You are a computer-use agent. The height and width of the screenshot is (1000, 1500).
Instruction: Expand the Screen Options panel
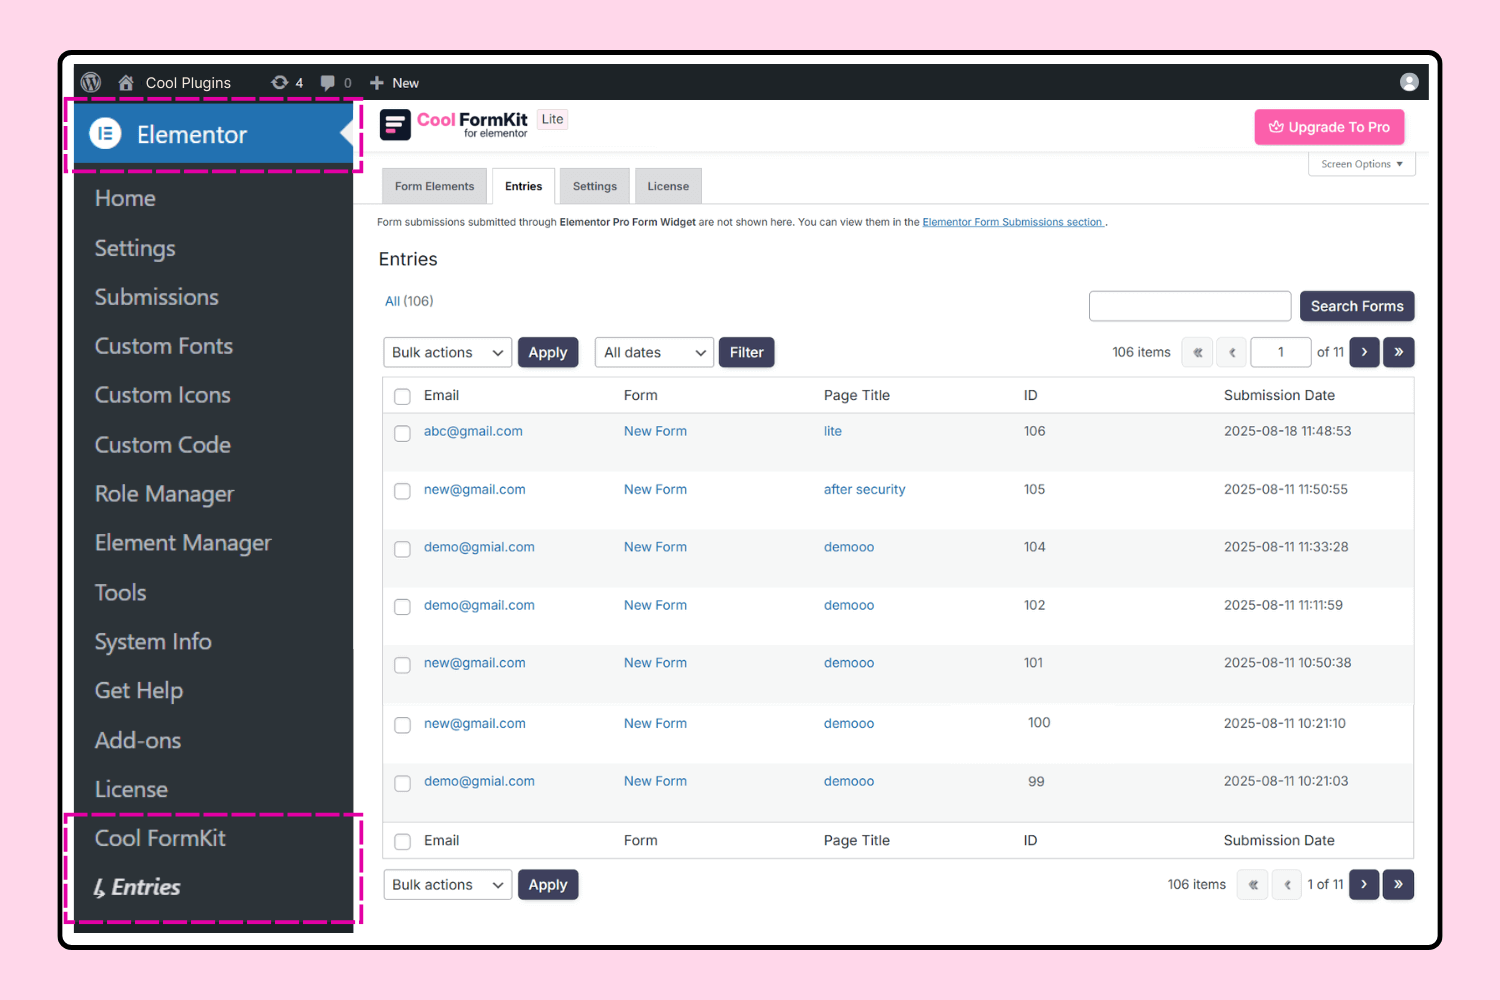(1361, 163)
